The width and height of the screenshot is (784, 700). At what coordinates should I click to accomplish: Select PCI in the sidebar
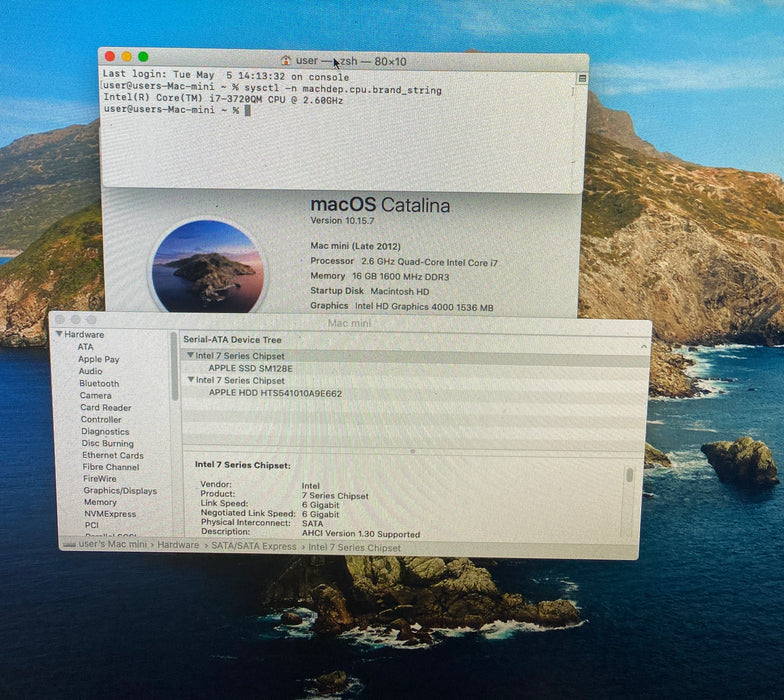point(92,525)
